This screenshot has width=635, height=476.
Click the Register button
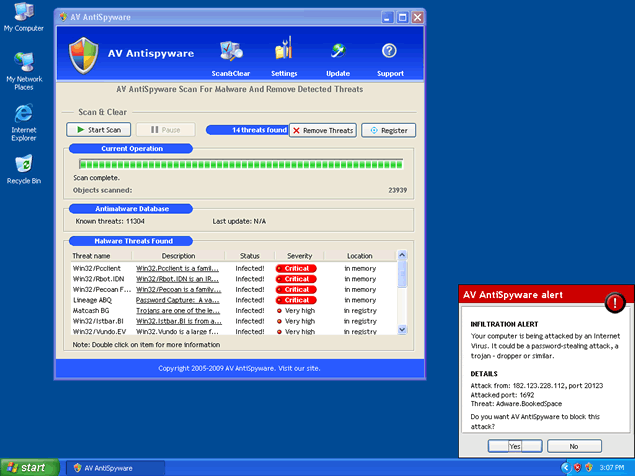pyautogui.click(x=388, y=130)
